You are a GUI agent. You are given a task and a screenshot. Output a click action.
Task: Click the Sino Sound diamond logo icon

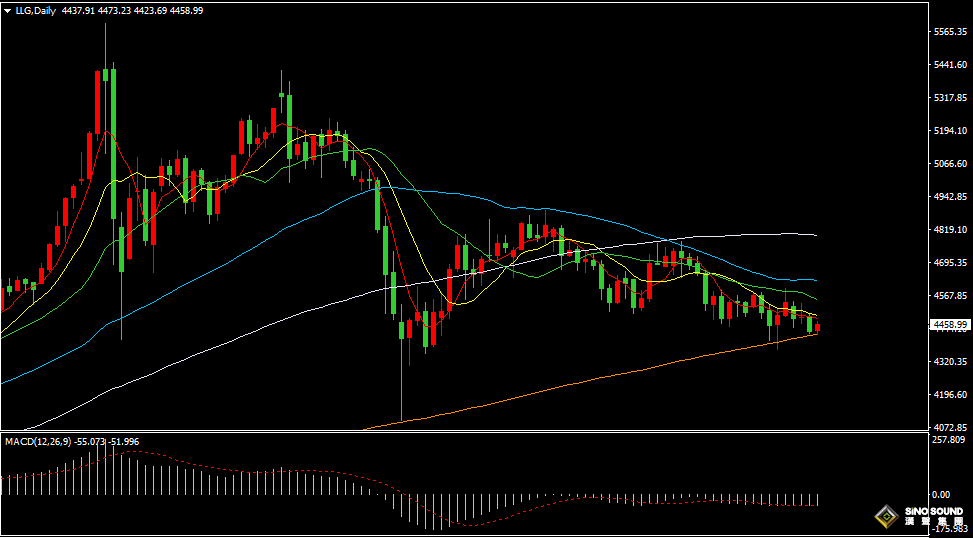click(x=887, y=517)
